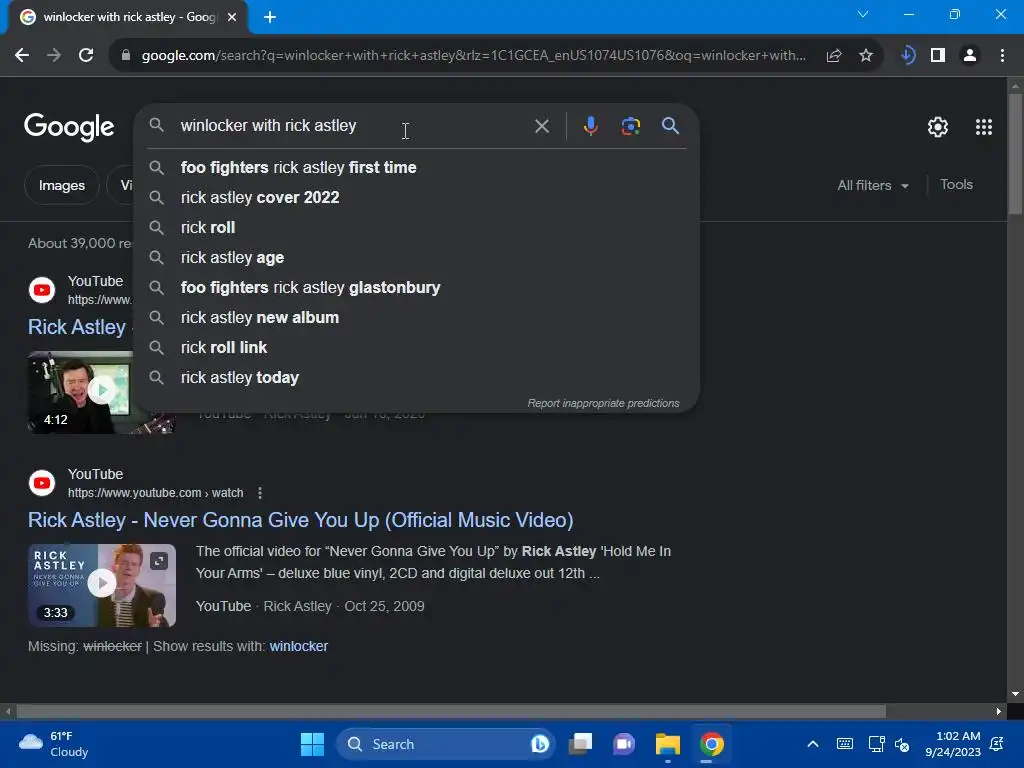This screenshot has width=1024, height=768.
Task: Play the 3:33 Never Gonna Give You Up thumbnail
Action: click(102, 585)
